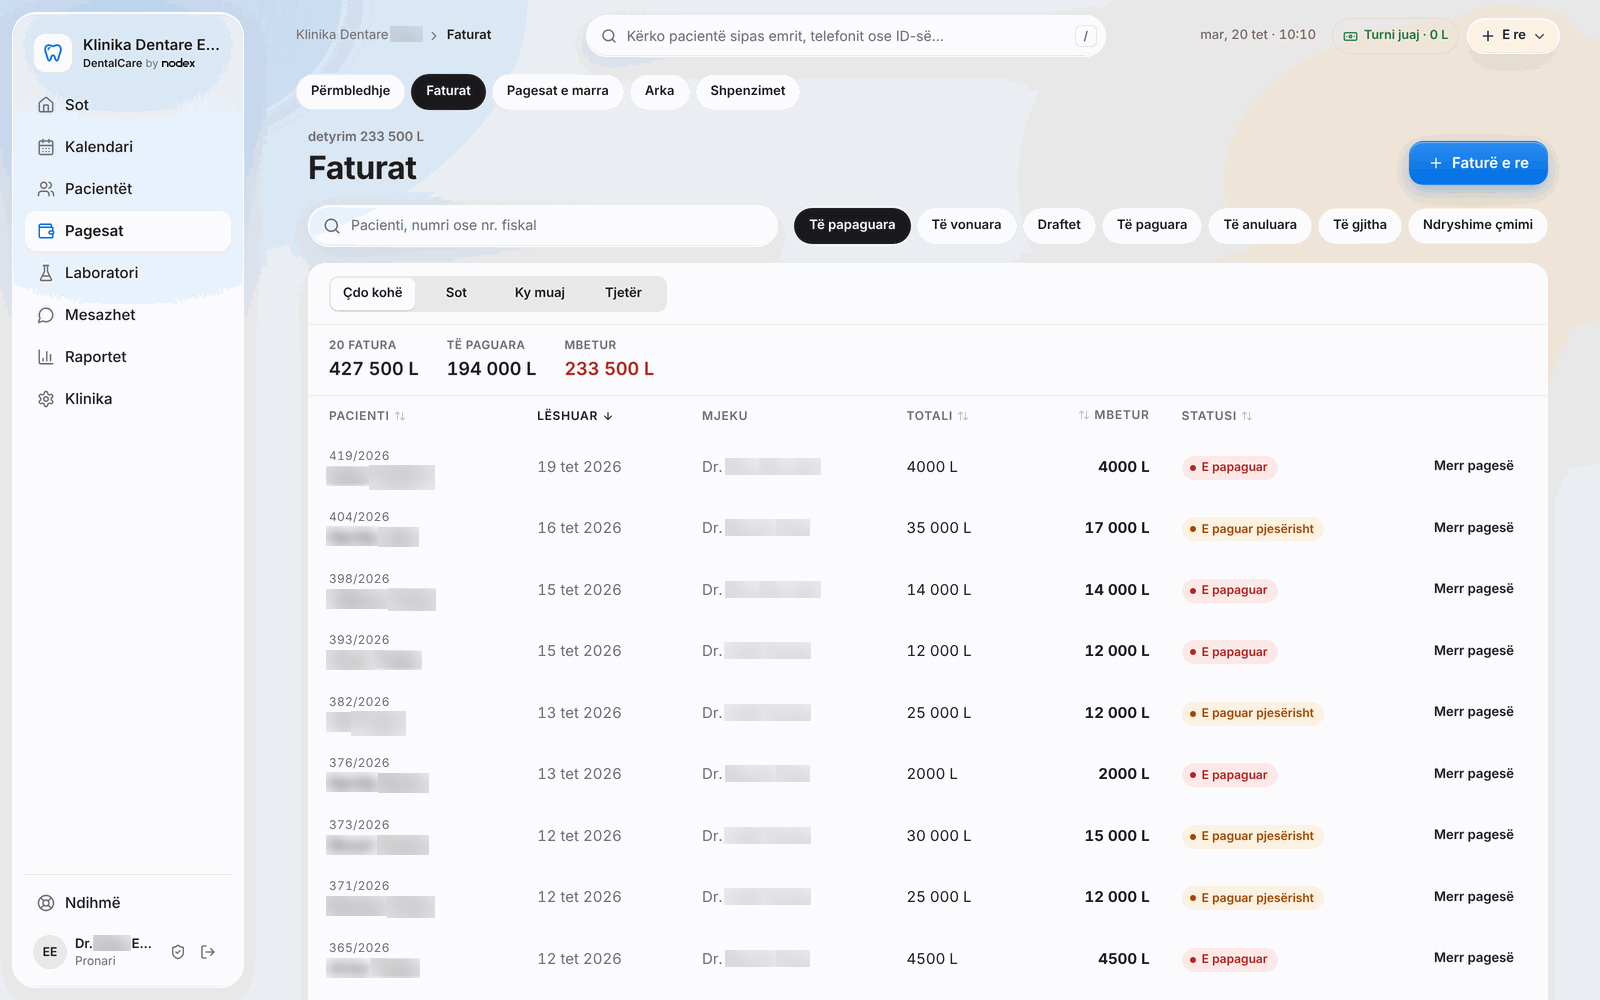Select the Ky muaj period
The height and width of the screenshot is (1000, 1600).
[540, 293]
